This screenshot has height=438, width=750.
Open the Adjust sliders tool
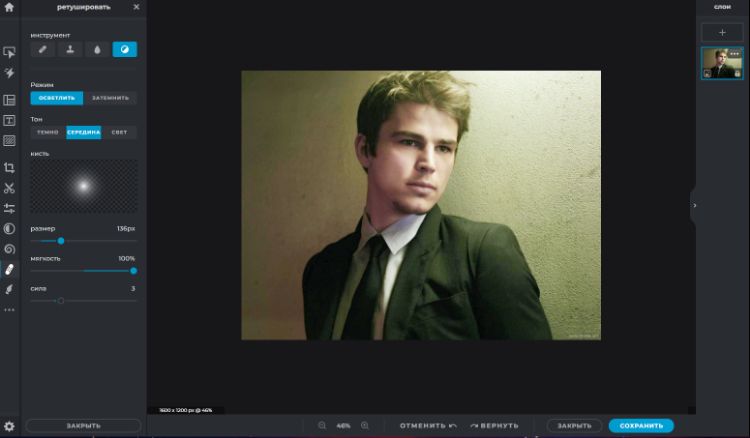click(9, 208)
